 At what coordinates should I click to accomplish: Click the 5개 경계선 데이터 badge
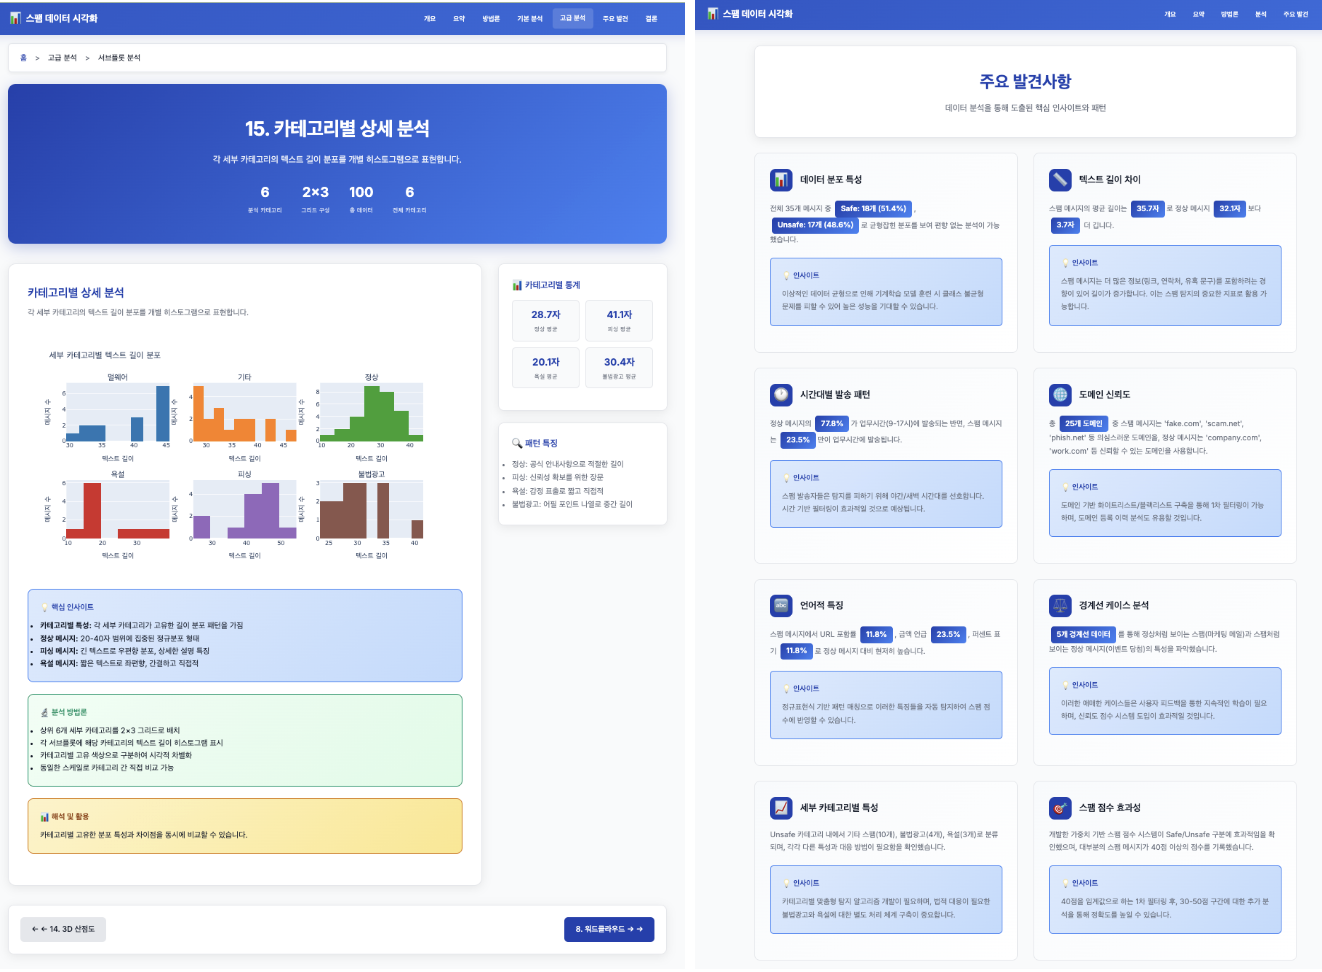[1082, 634]
